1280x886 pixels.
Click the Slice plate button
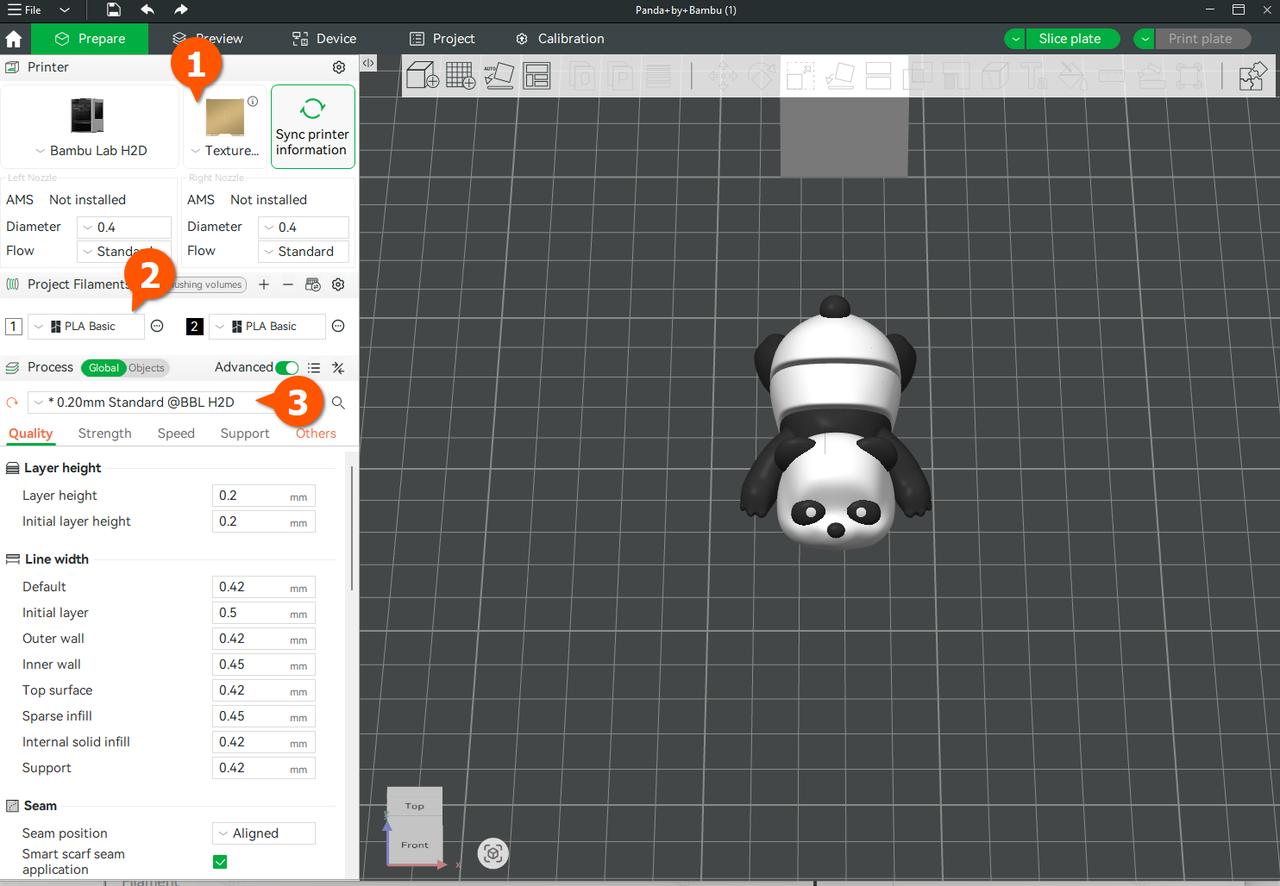(x=1070, y=39)
